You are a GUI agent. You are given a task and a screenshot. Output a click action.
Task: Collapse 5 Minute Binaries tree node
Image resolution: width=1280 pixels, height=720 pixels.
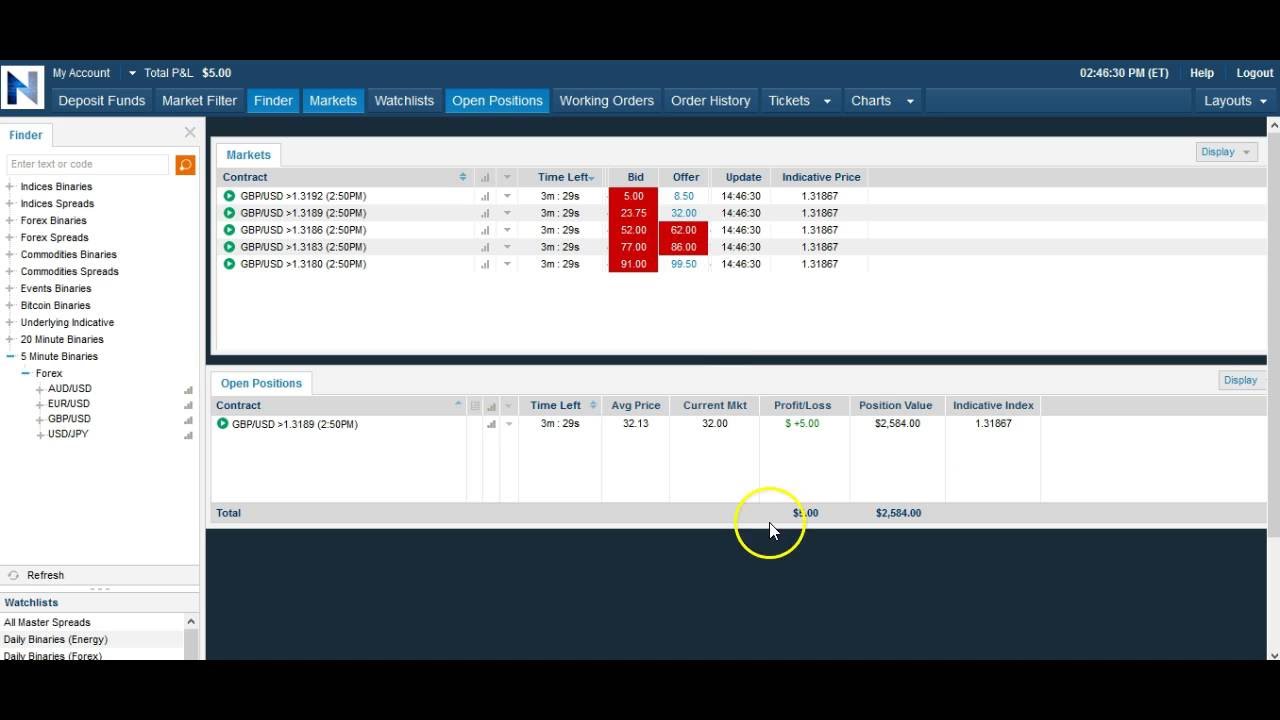coord(10,357)
